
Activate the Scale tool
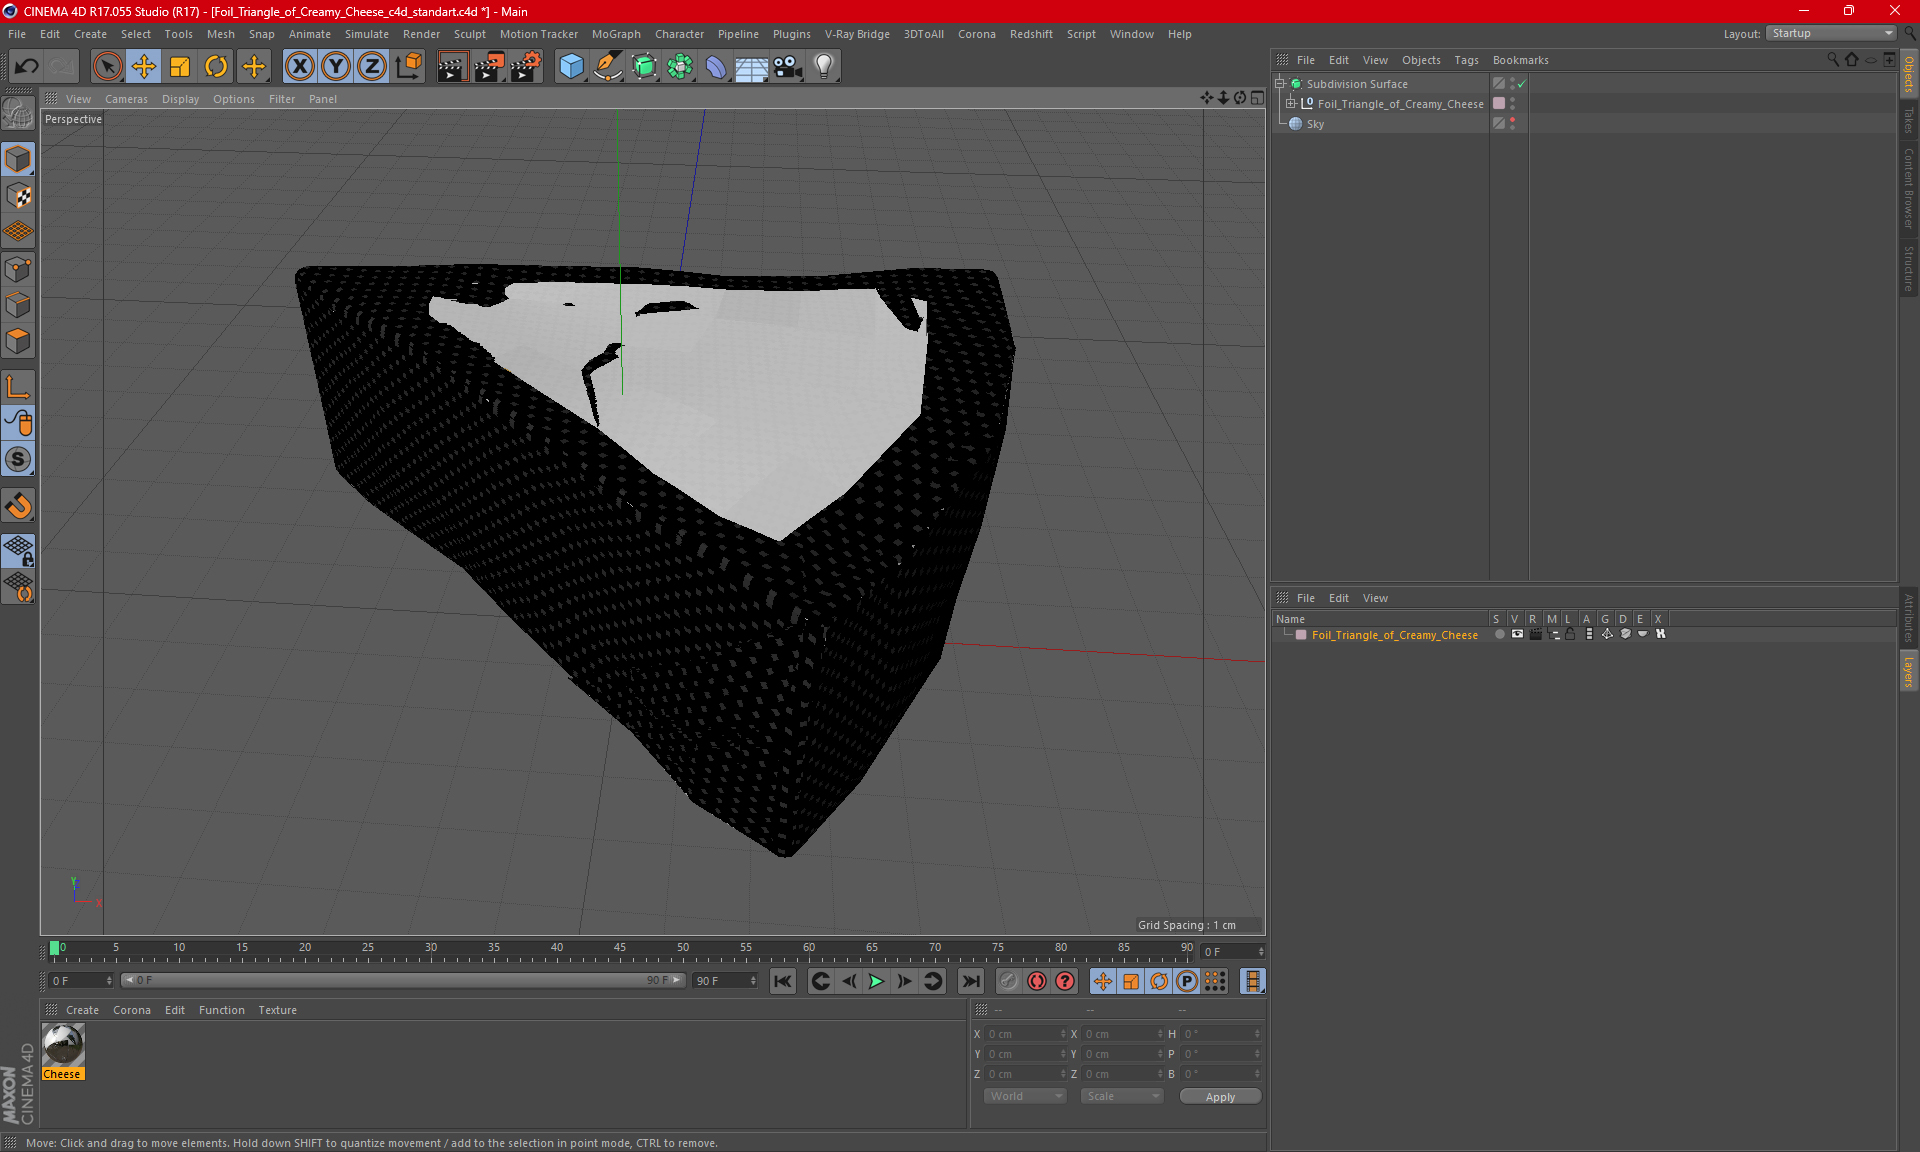pyautogui.click(x=180, y=66)
